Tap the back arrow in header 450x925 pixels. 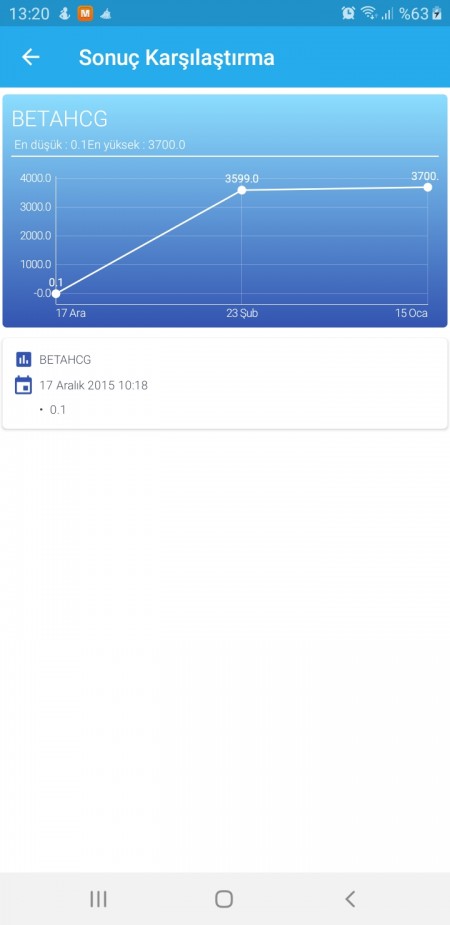click(30, 57)
